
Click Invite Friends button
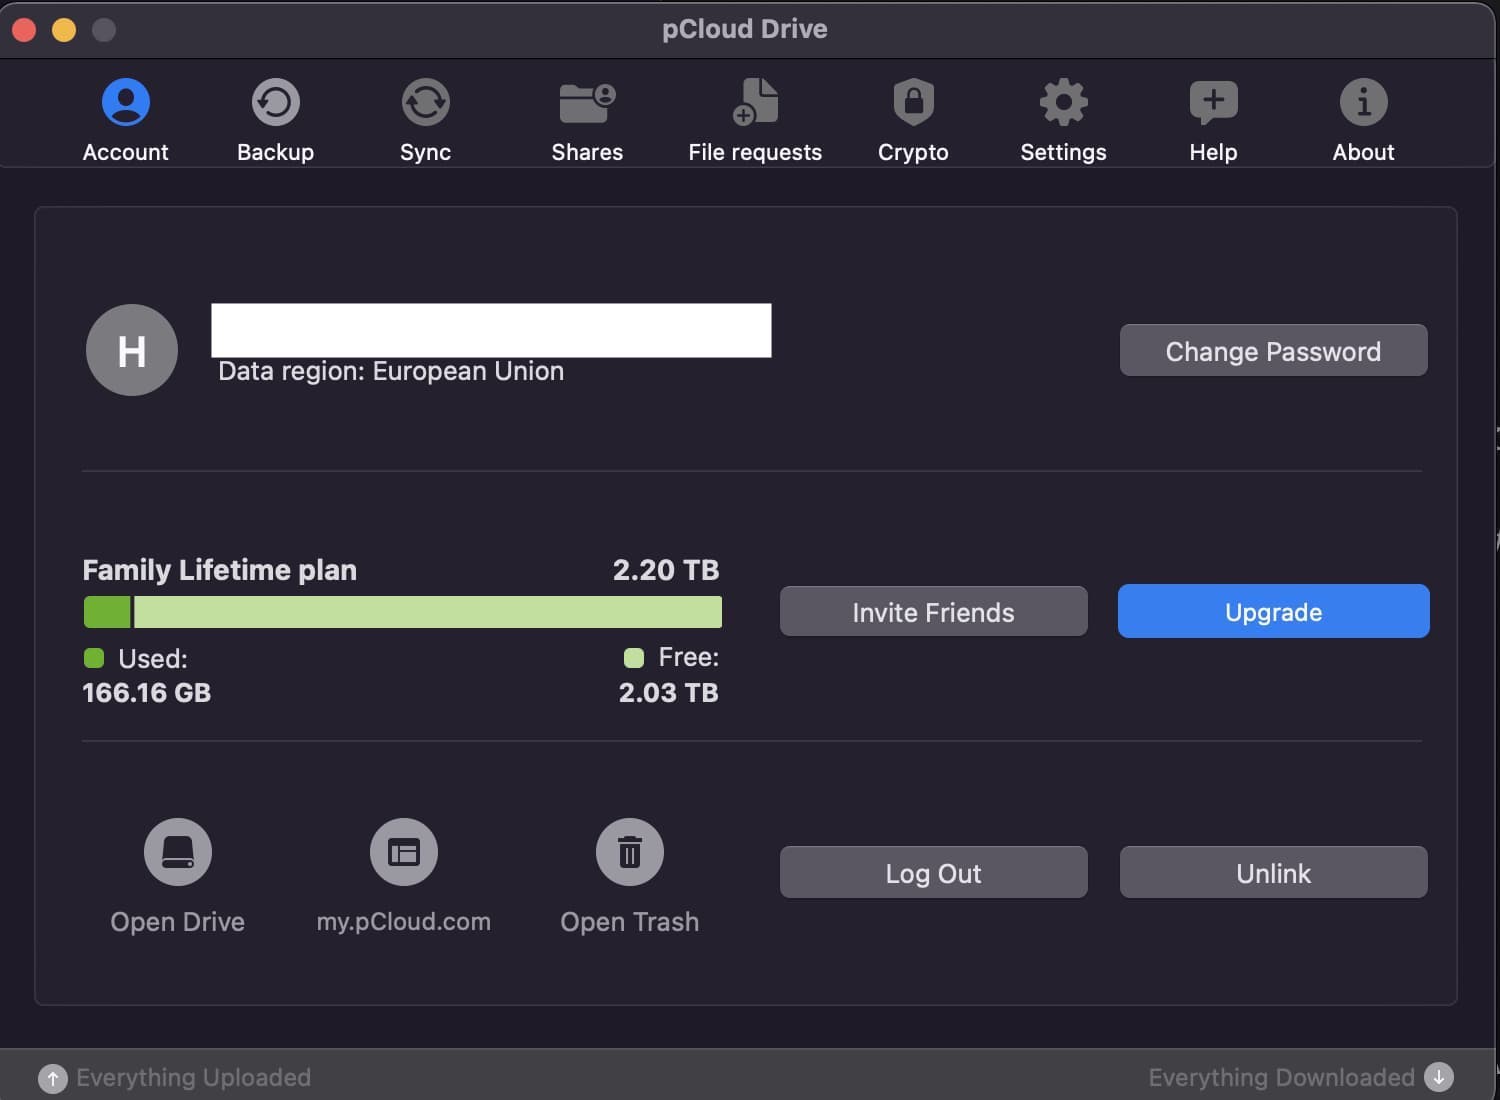933,612
